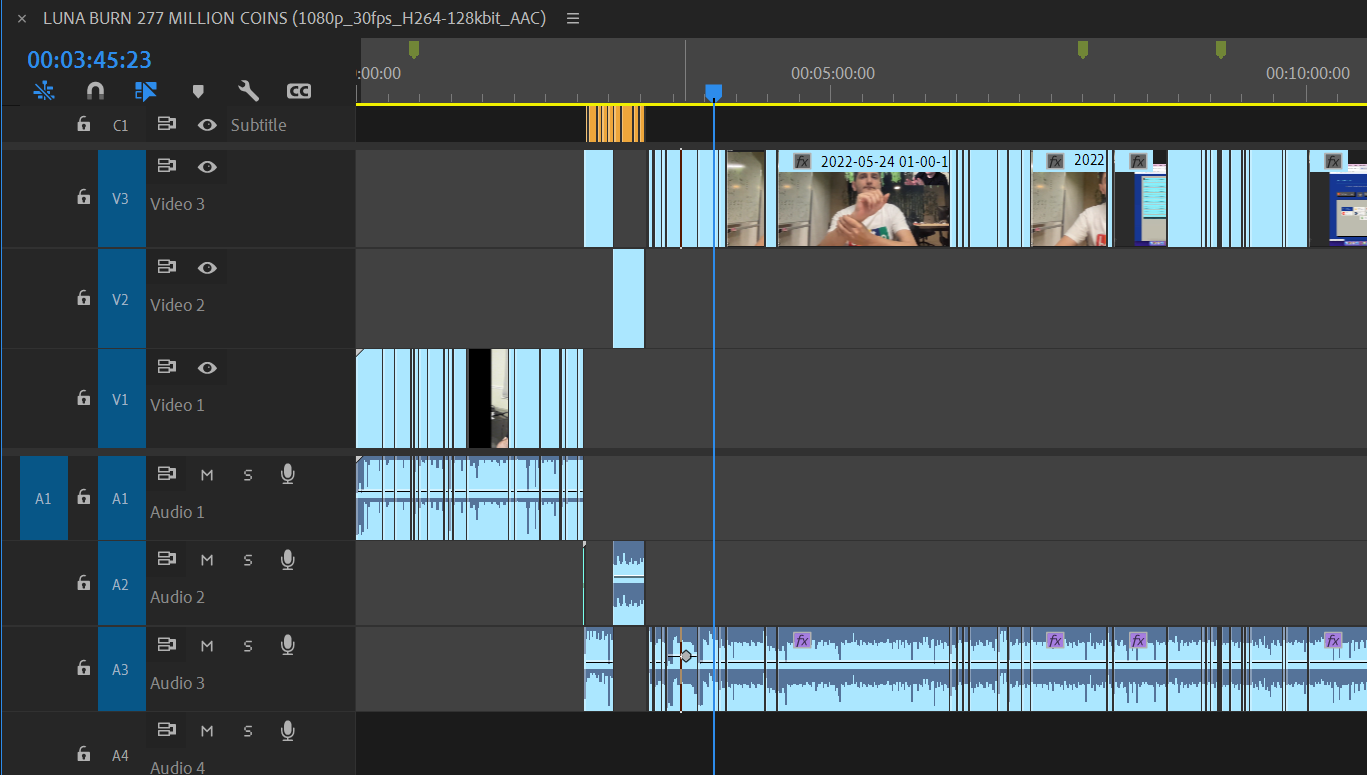Toggle lock on Audio 4 track
Image resolution: width=1367 pixels, height=775 pixels.
click(x=84, y=755)
